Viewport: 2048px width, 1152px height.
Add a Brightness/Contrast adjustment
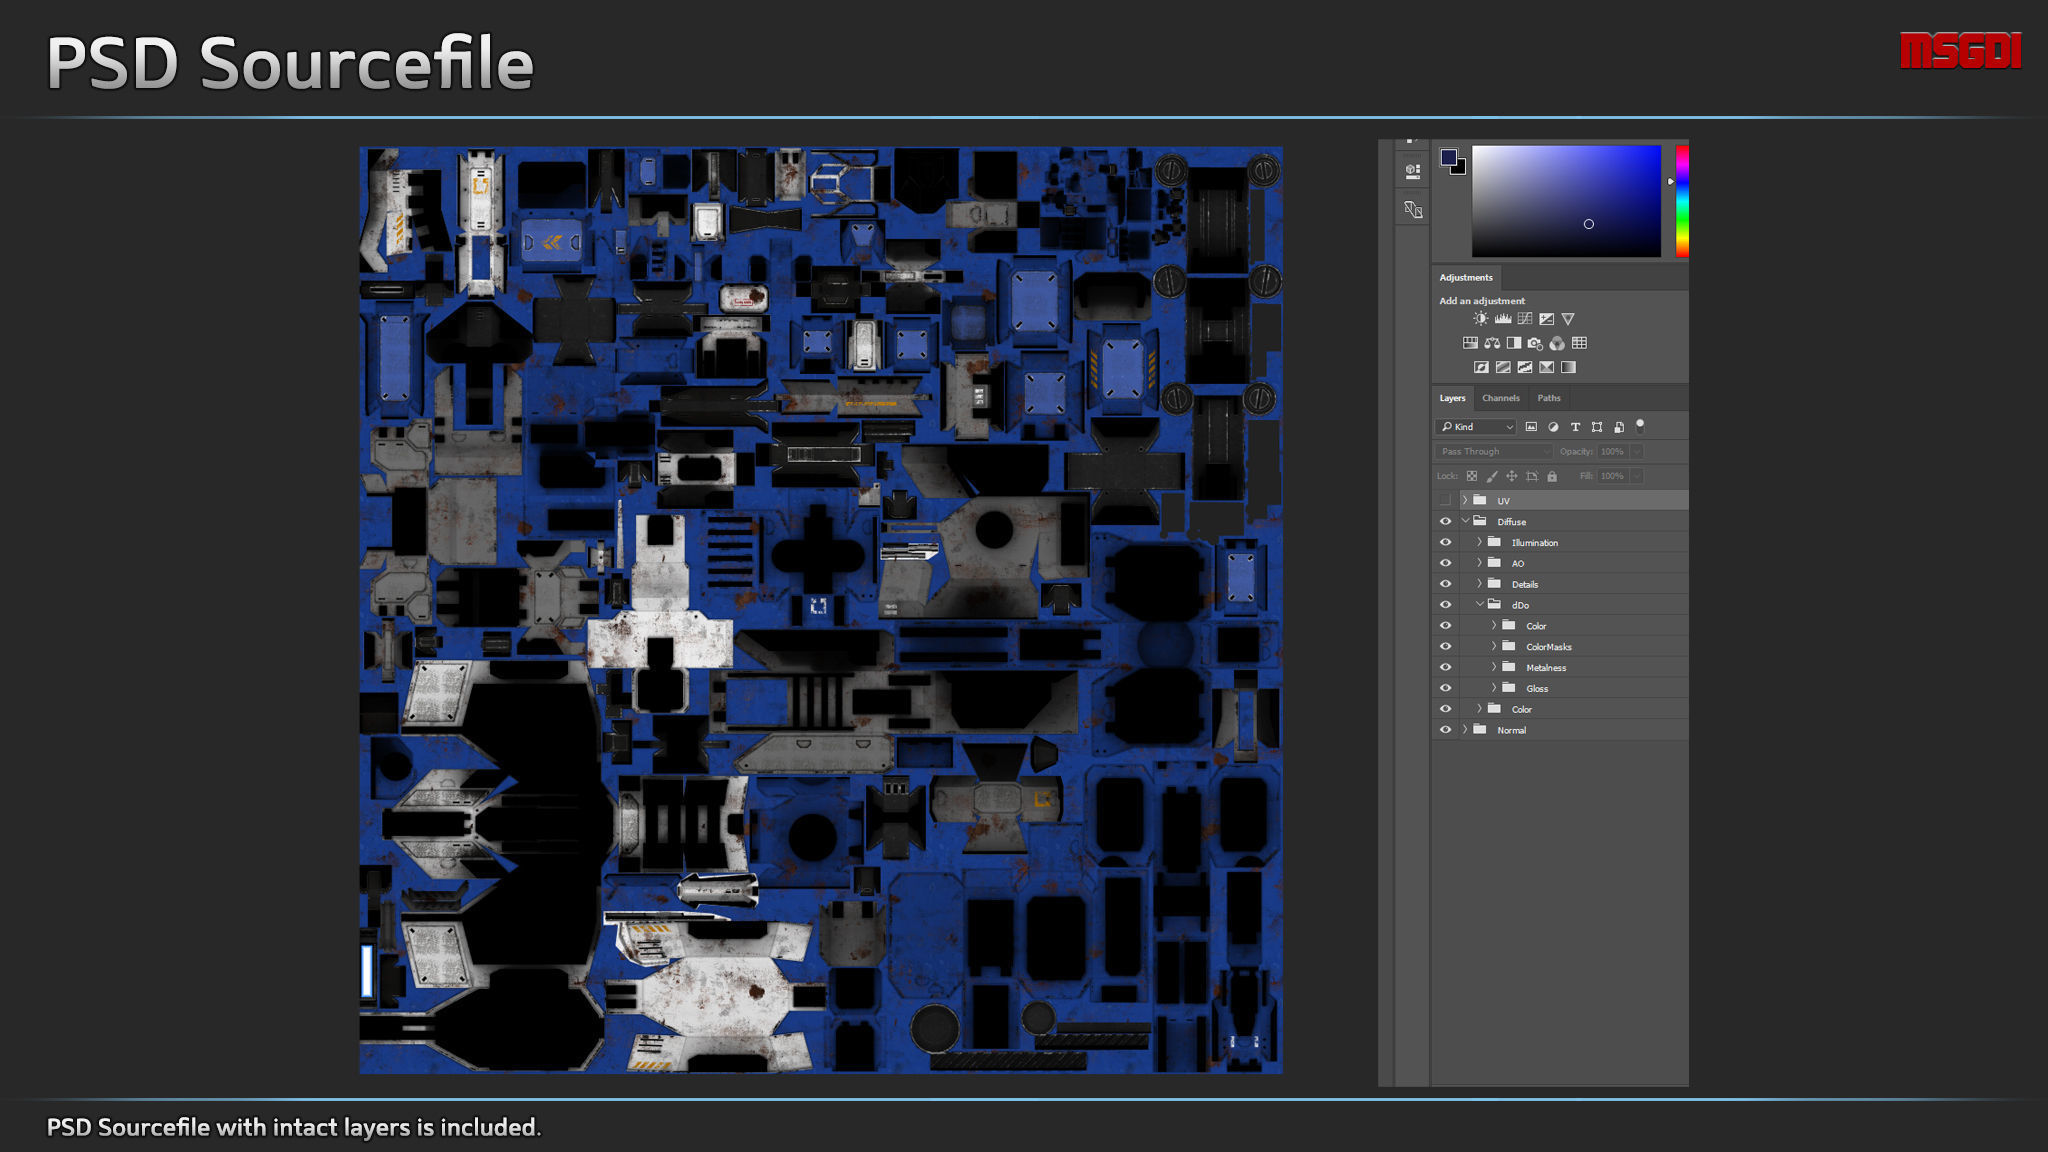(1480, 319)
